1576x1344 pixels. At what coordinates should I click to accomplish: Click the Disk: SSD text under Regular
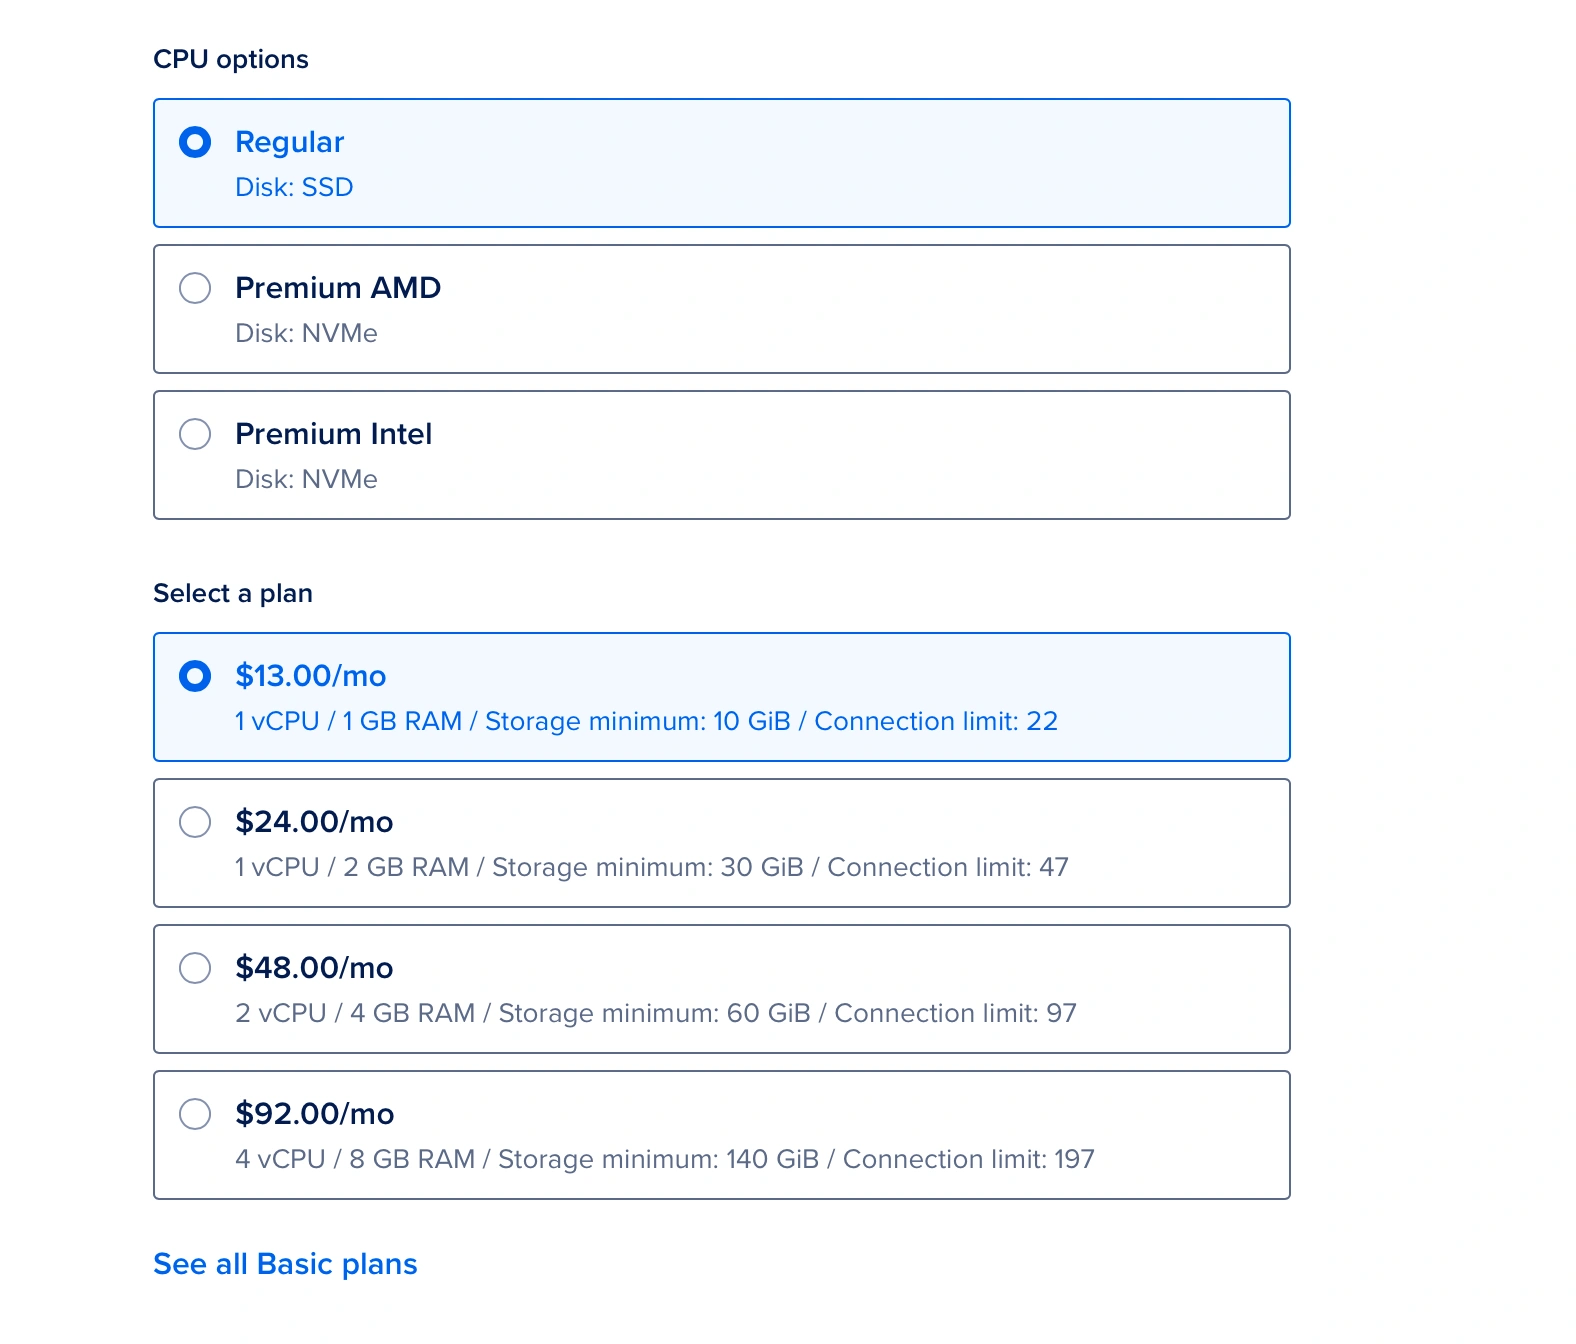pyautogui.click(x=294, y=187)
